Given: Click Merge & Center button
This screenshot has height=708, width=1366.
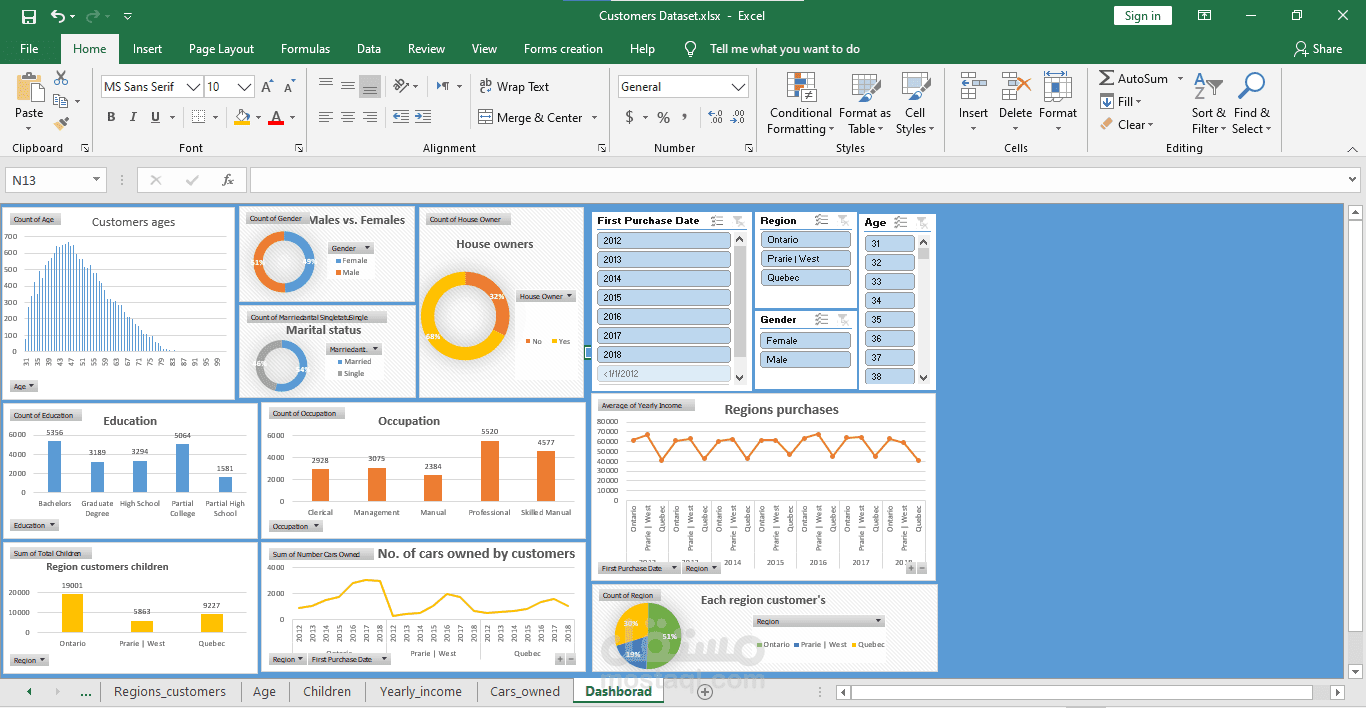Looking at the screenshot, I should click(x=531, y=117).
